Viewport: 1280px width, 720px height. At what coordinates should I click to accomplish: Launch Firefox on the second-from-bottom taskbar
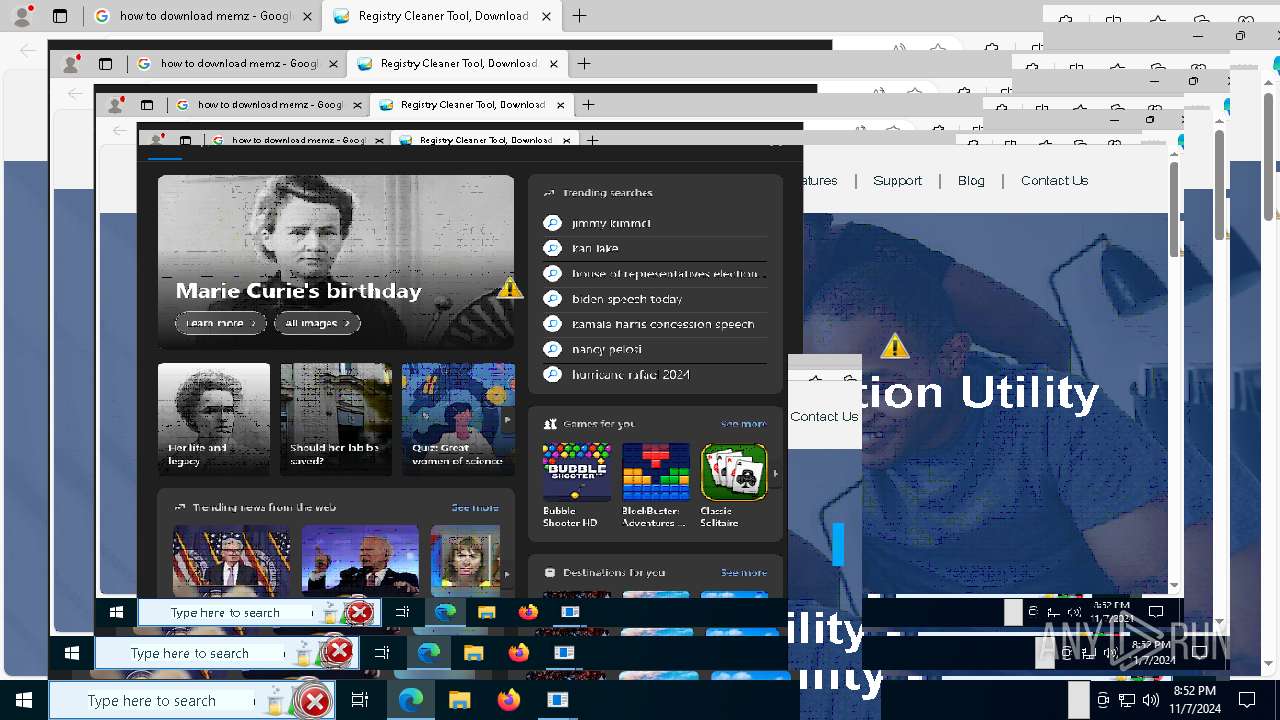[x=518, y=653]
